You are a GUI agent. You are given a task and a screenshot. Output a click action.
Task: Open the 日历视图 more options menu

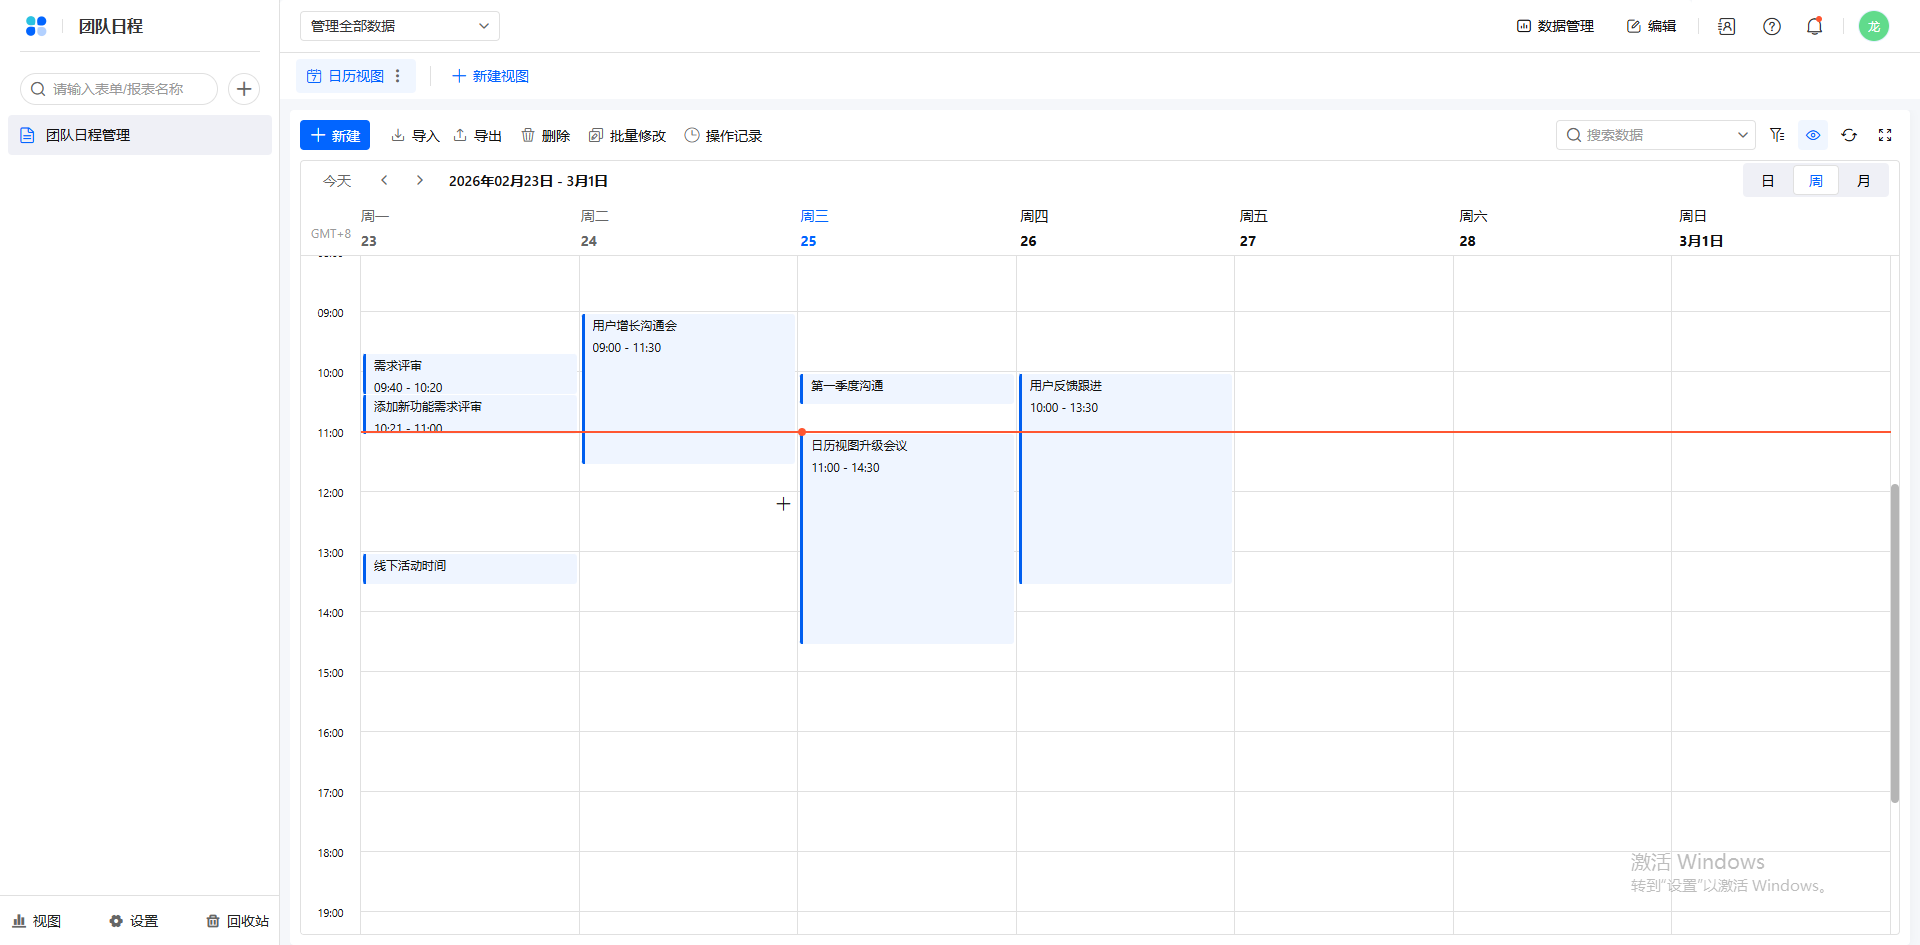[398, 76]
